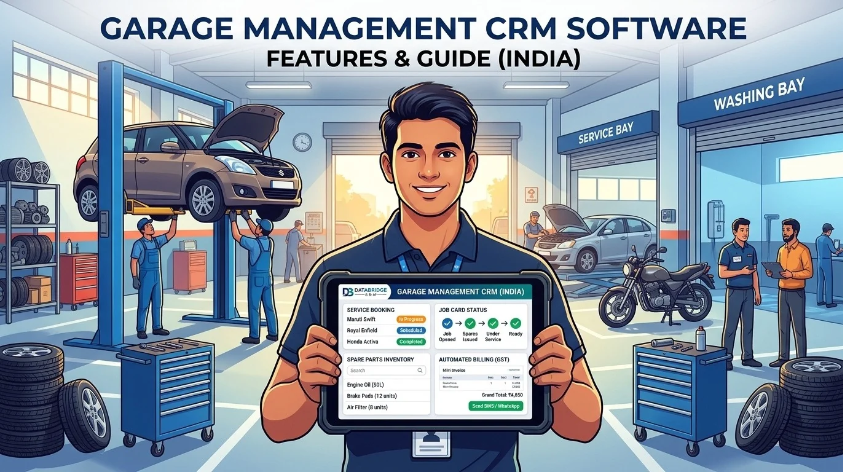Click the Features & Guide (India) subtitle
The height and width of the screenshot is (472, 843).
[423, 58]
